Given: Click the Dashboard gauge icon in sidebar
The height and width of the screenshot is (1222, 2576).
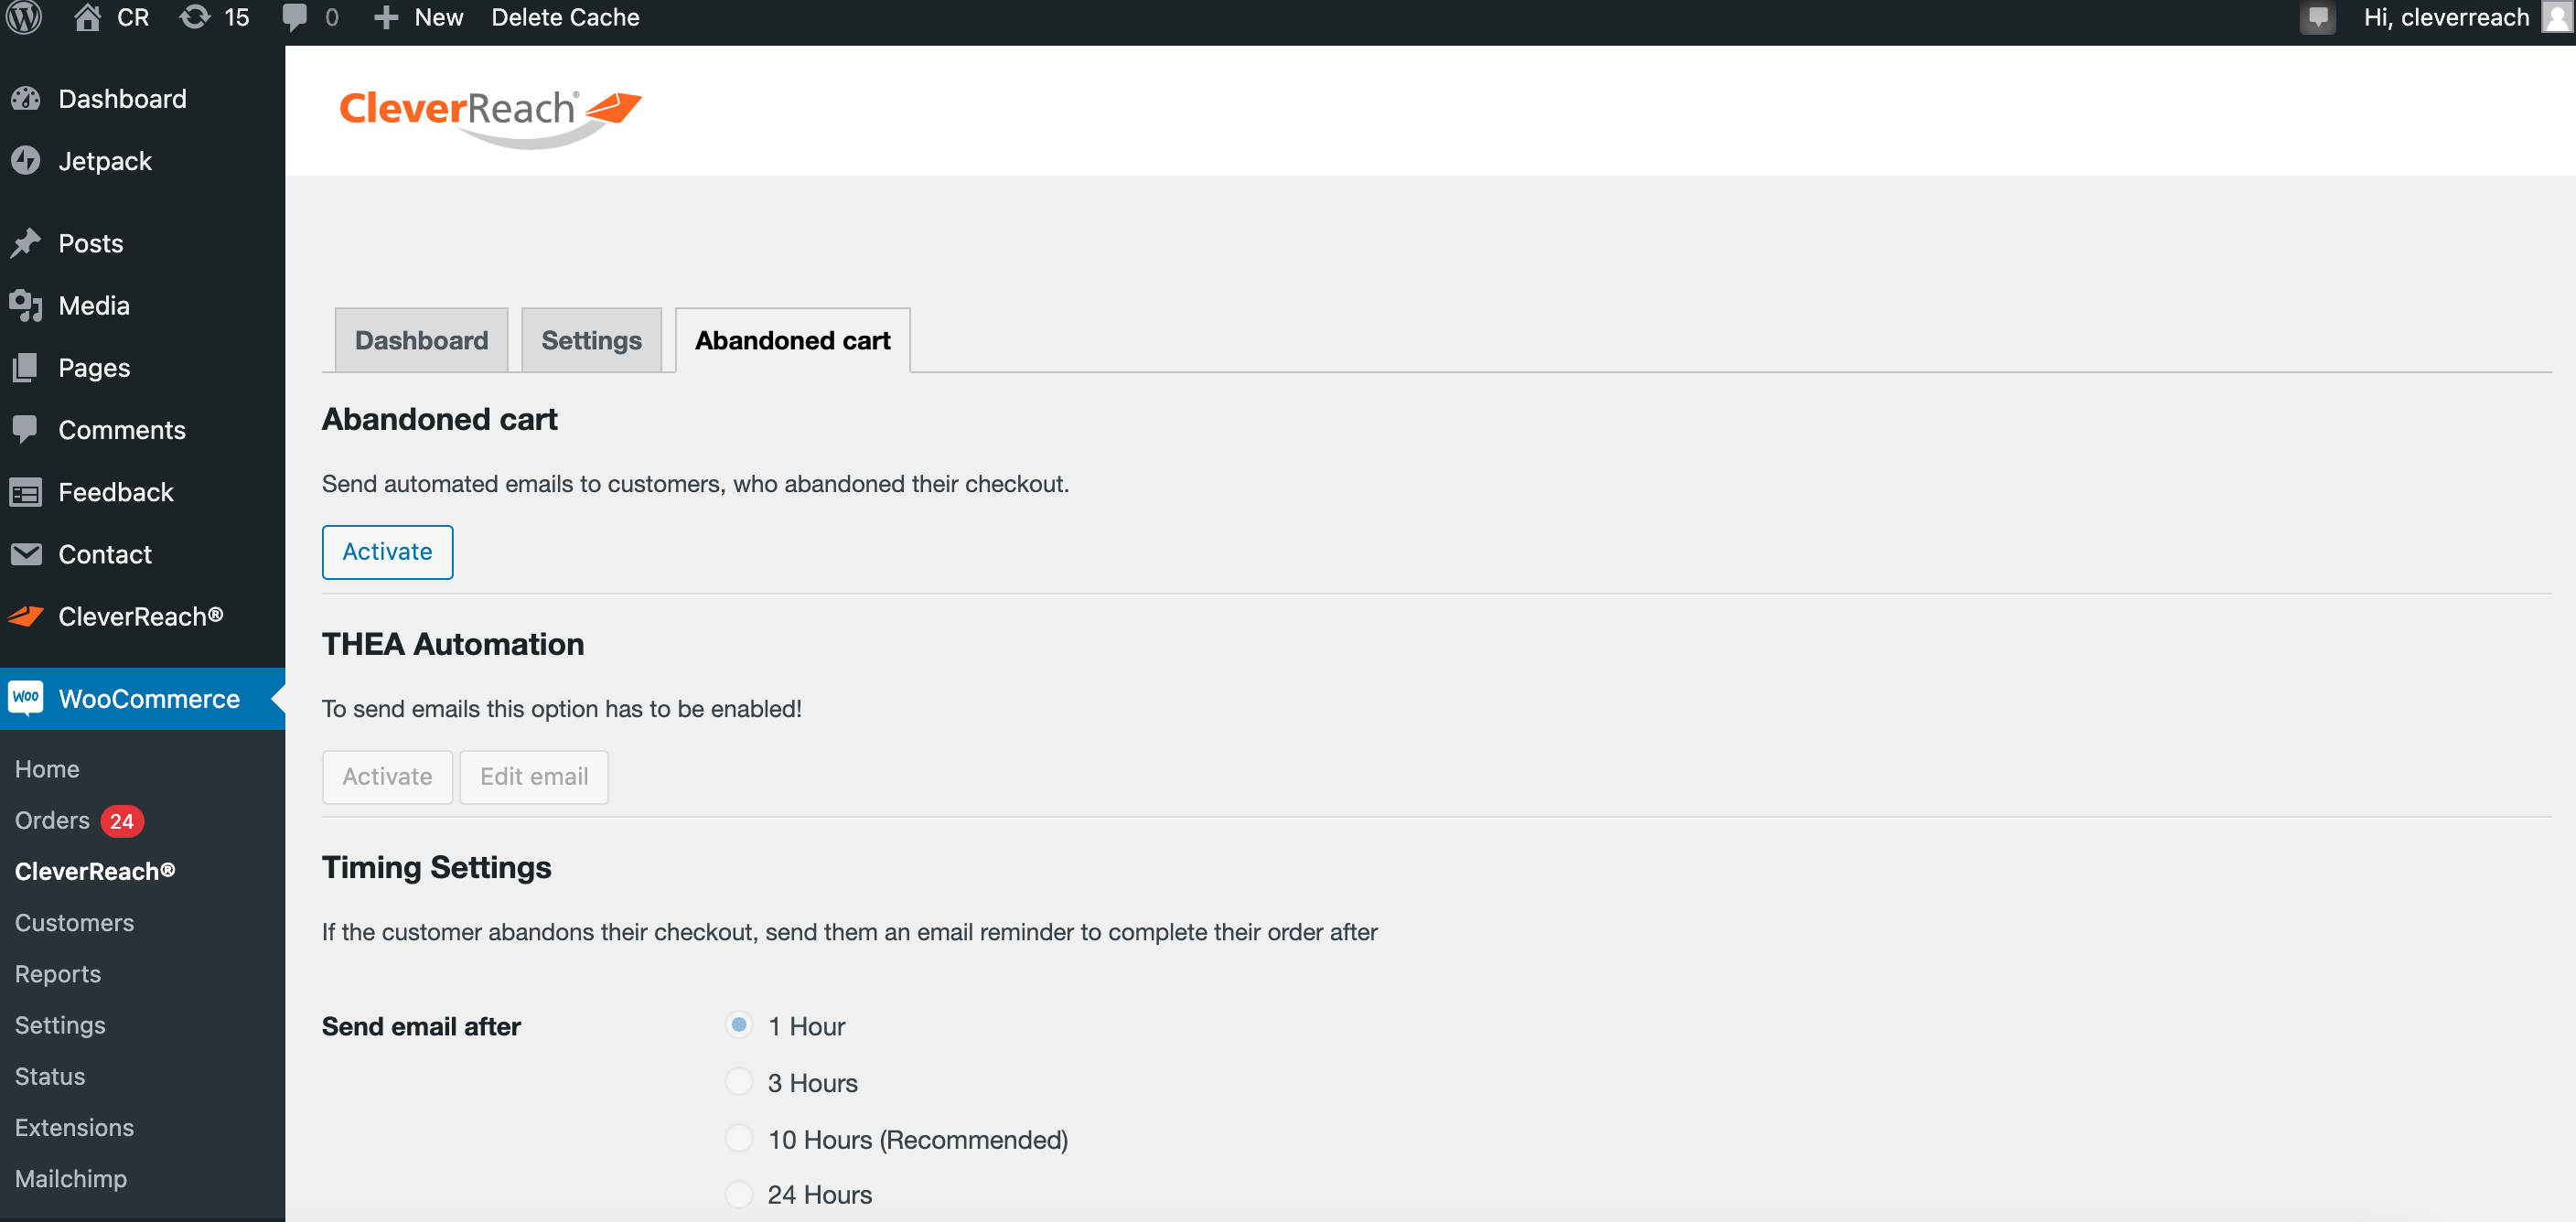Looking at the screenshot, I should pyautogui.click(x=26, y=98).
